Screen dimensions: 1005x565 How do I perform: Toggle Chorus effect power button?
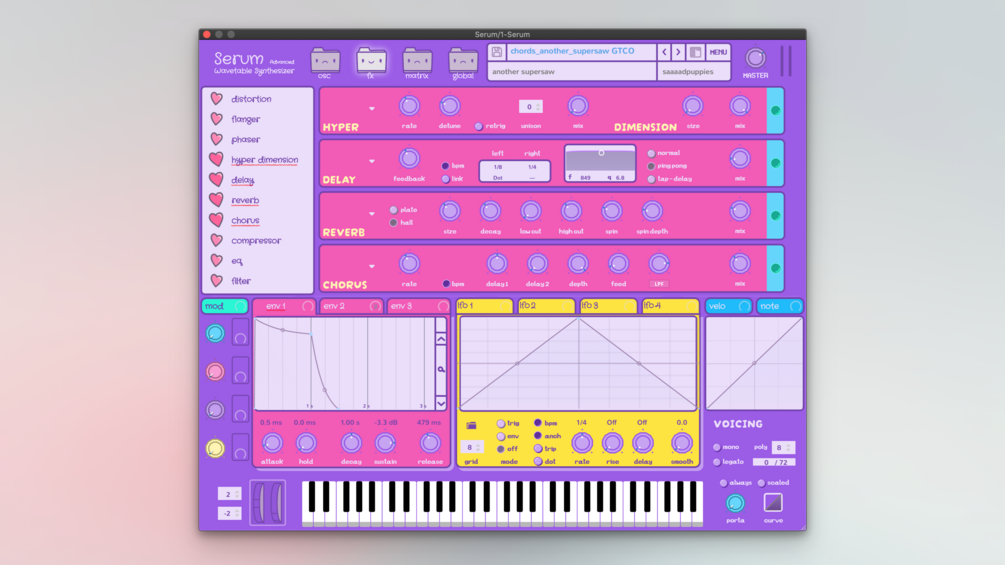776,268
